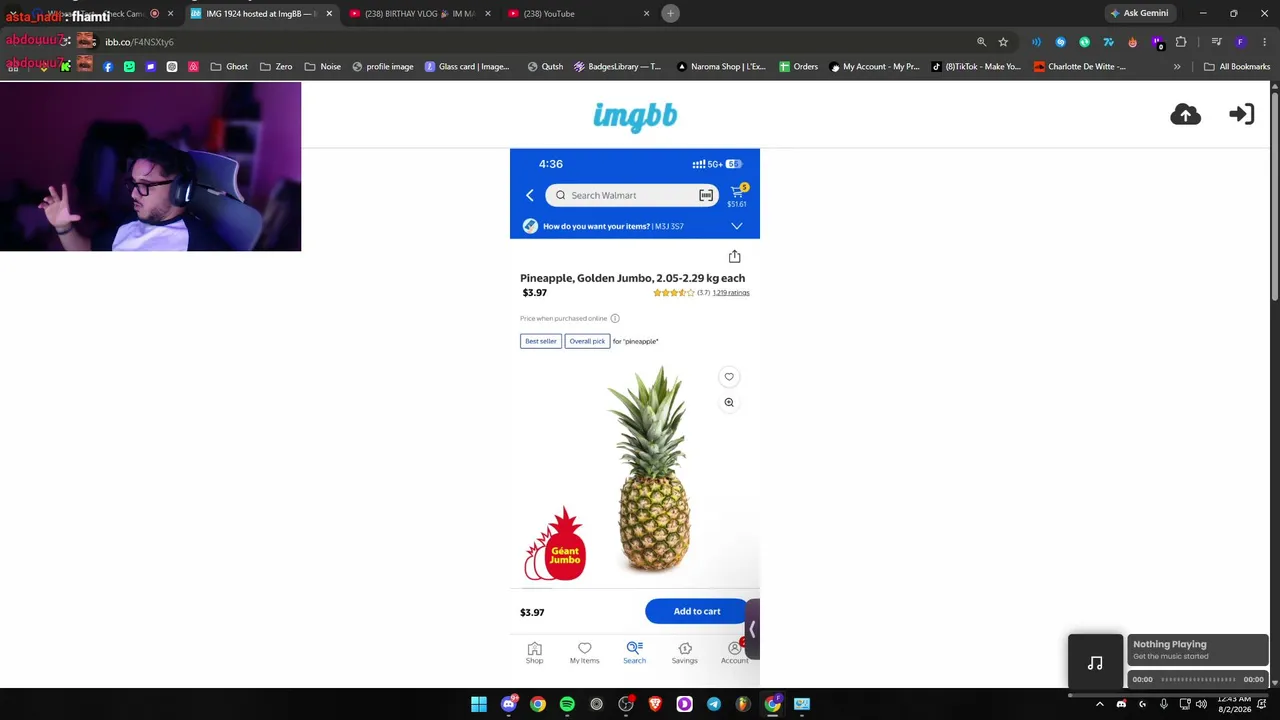Click the Walmart cart icon showing $51.61
The height and width of the screenshot is (720, 1280).
[737, 195]
